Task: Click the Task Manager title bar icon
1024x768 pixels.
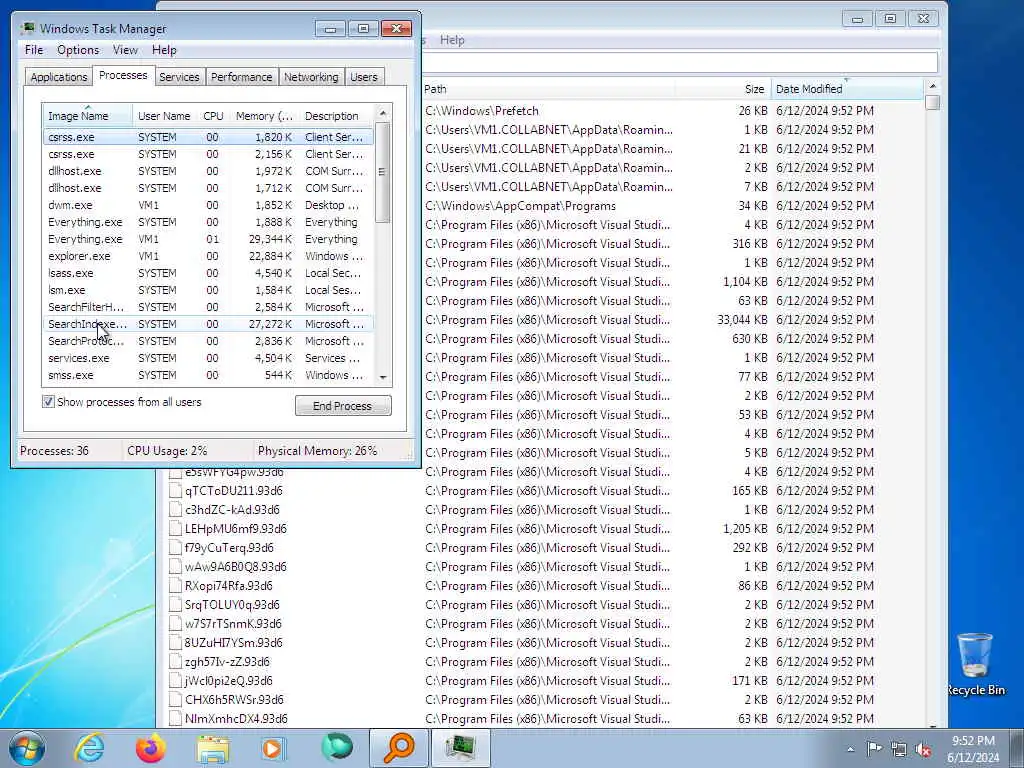Action: pyautogui.click(x=27, y=28)
